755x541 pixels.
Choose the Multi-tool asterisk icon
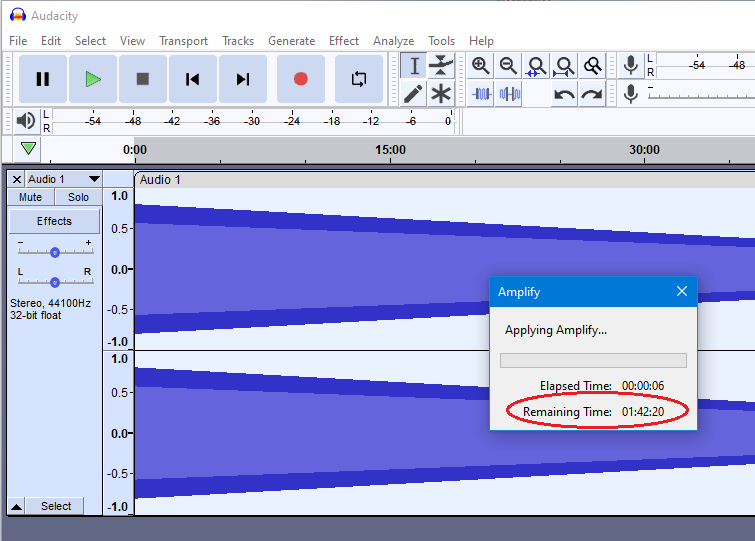(x=441, y=94)
